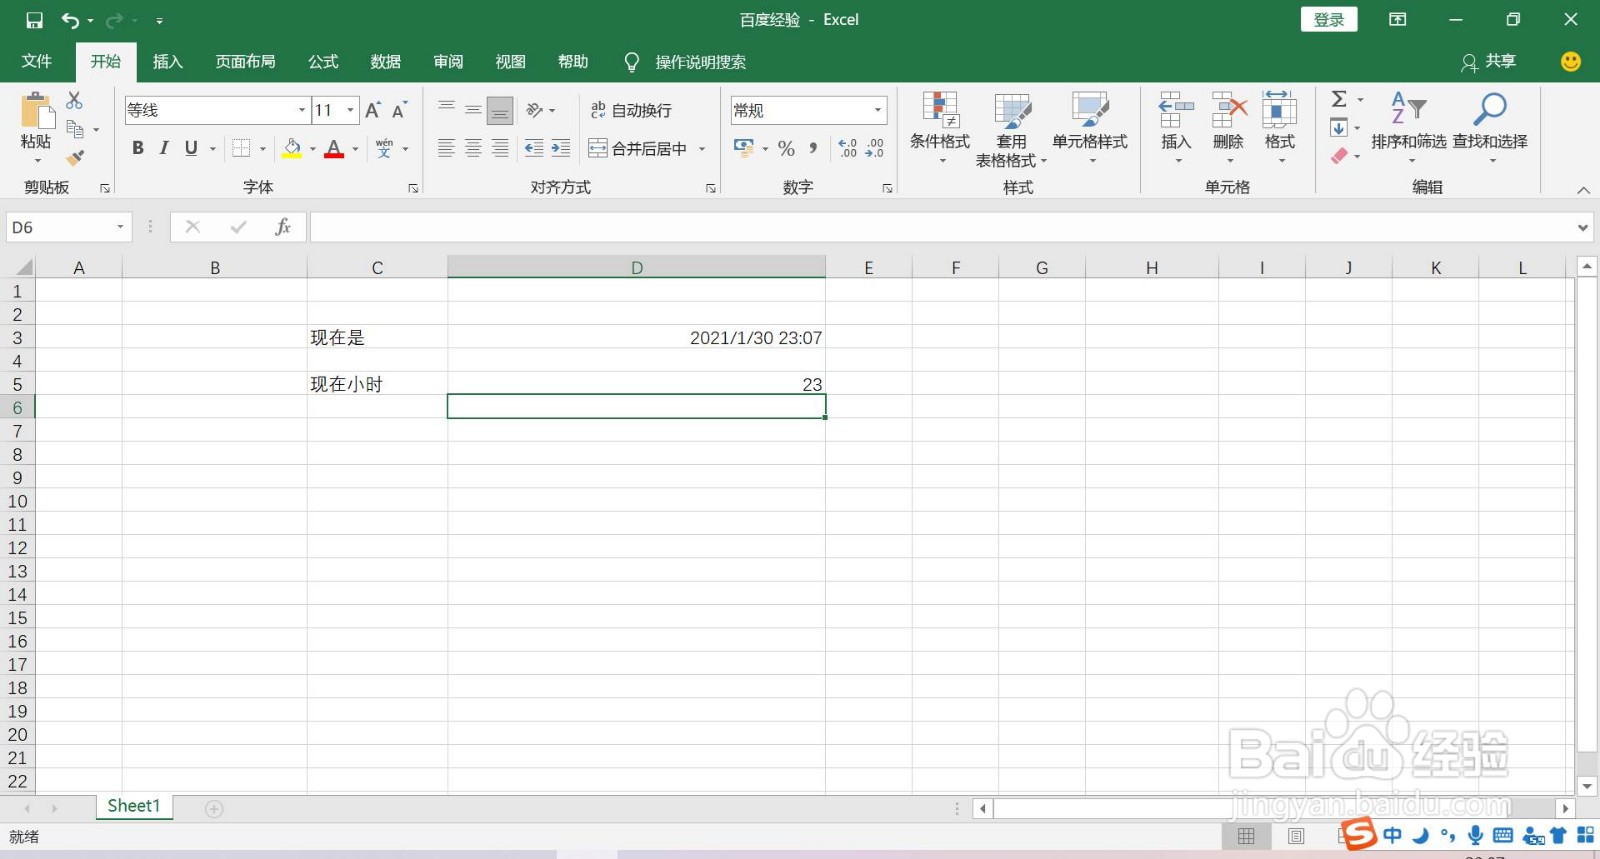The width and height of the screenshot is (1600, 859).
Task: Apply the yellow fill color
Action: tap(292, 149)
